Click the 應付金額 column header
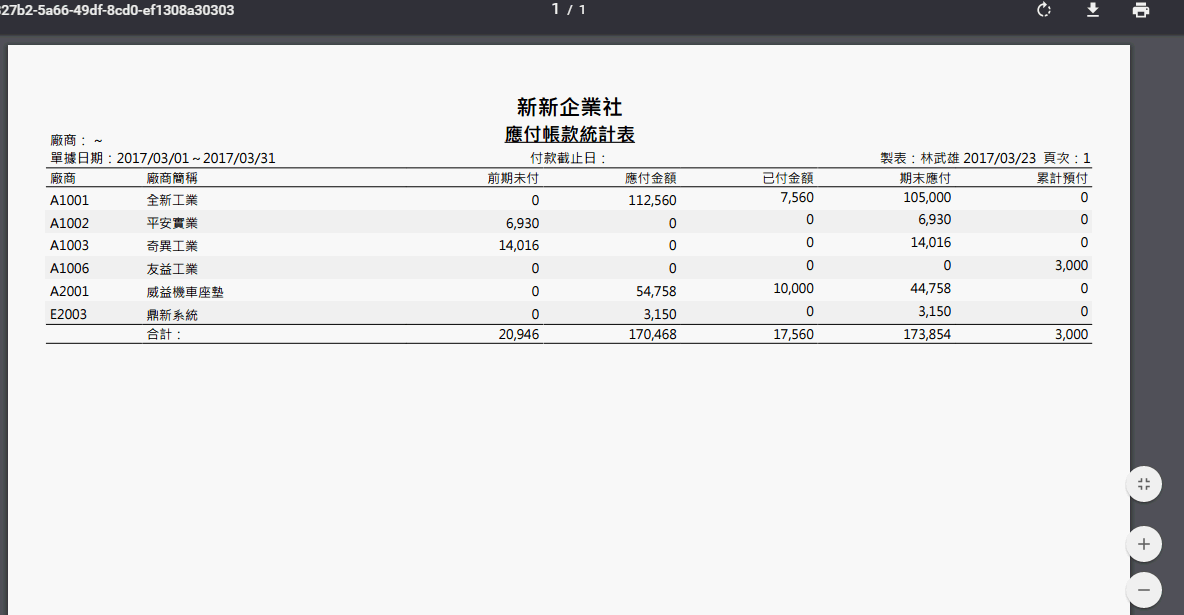 650,178
